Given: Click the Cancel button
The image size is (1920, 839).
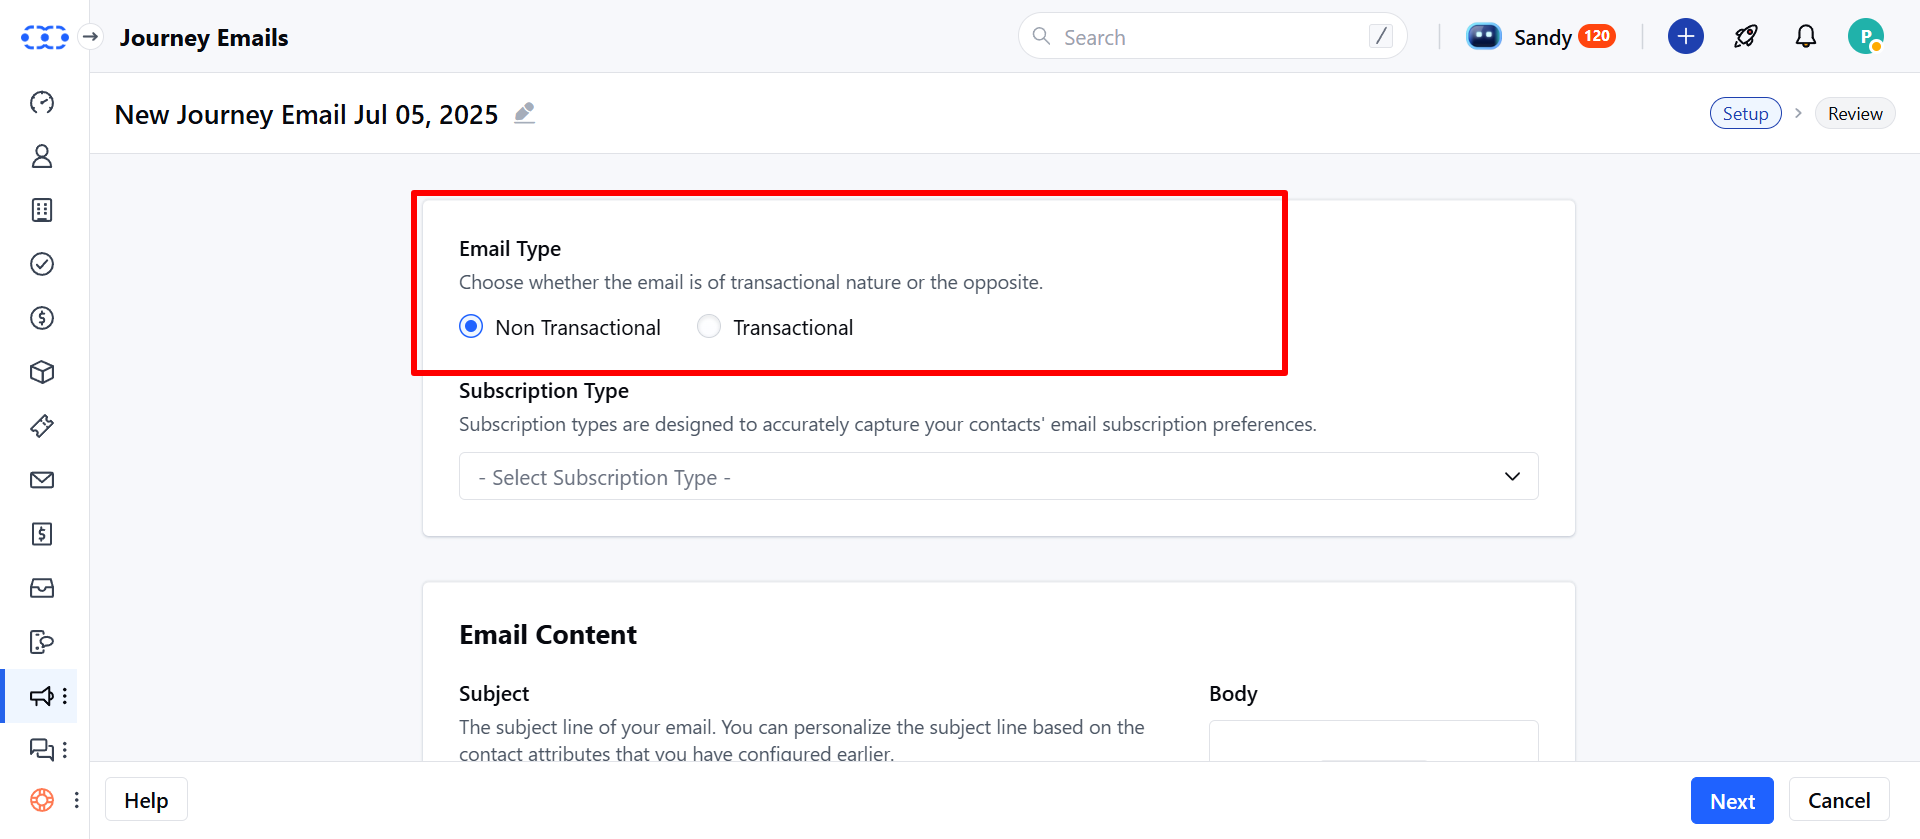Looking at the screenshot, I should click(x=1839, y=801).
